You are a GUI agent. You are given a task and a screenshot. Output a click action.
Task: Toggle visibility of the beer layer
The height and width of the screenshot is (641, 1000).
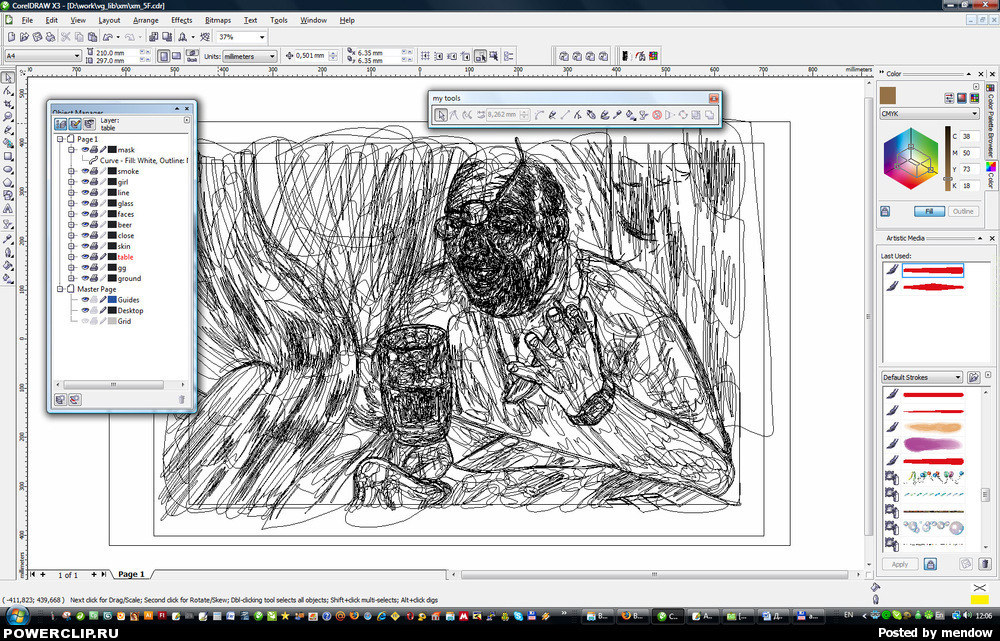tap(85, 225)
